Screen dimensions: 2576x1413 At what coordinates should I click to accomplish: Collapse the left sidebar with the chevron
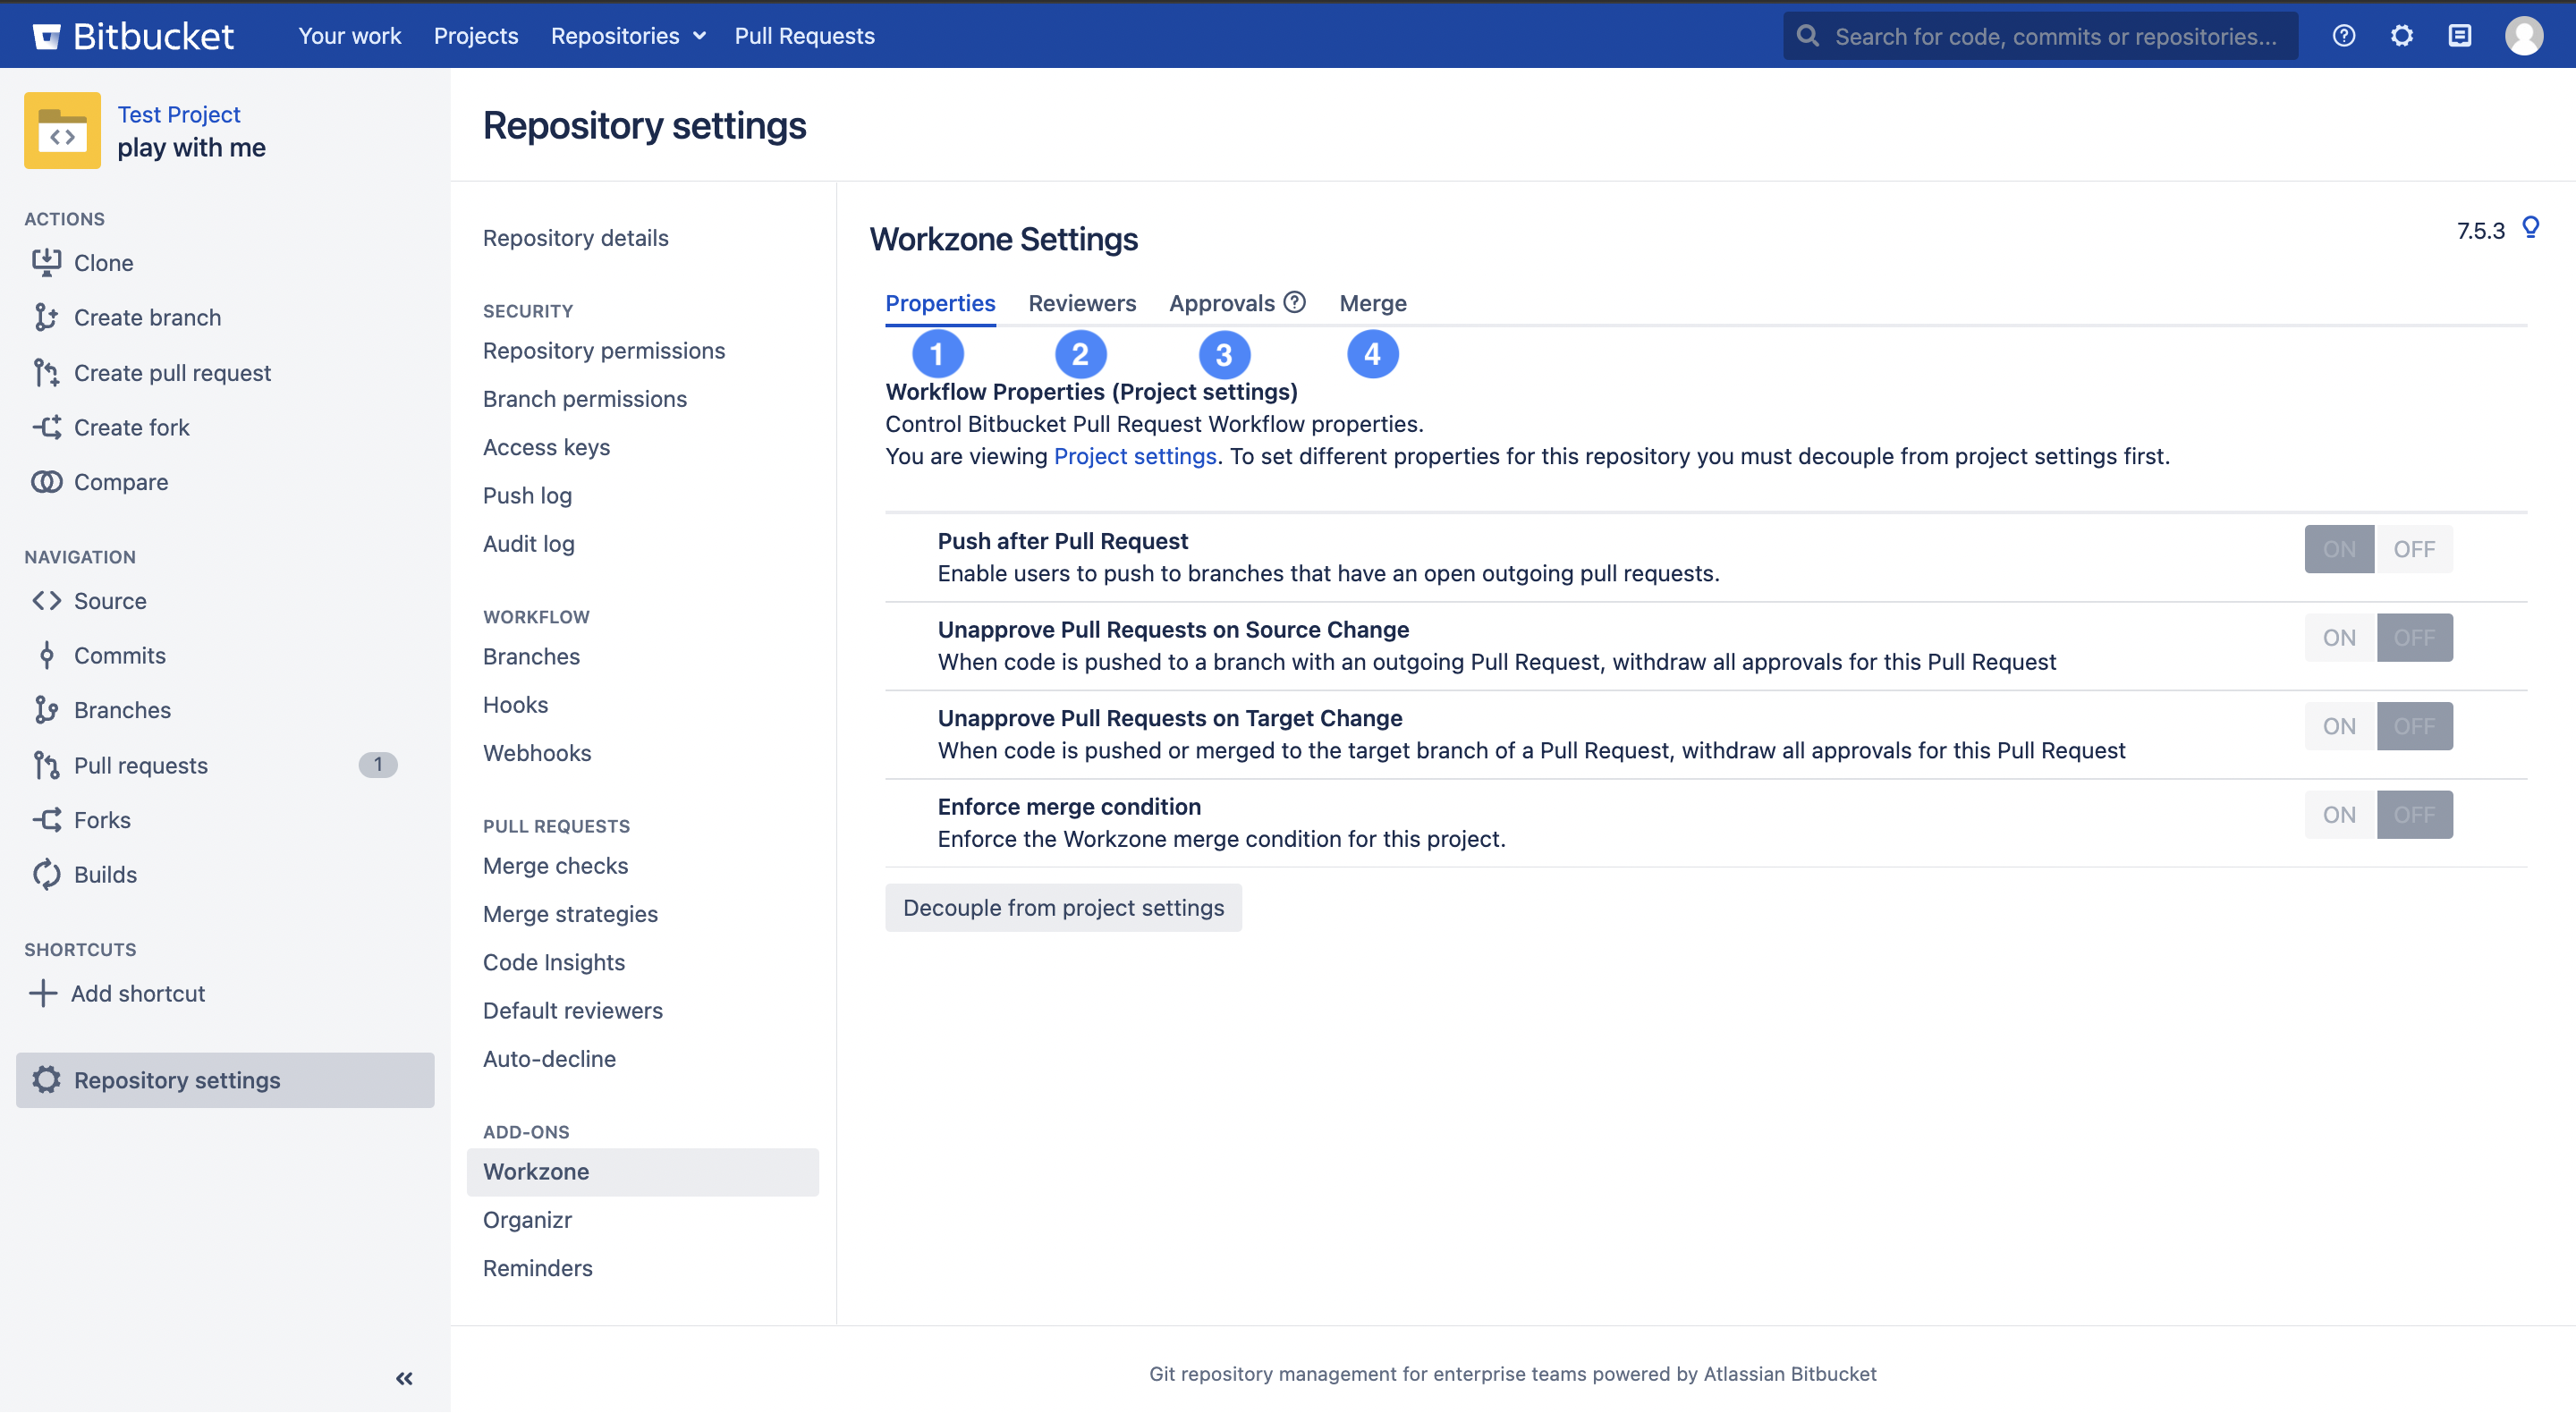click(404, 1377)
